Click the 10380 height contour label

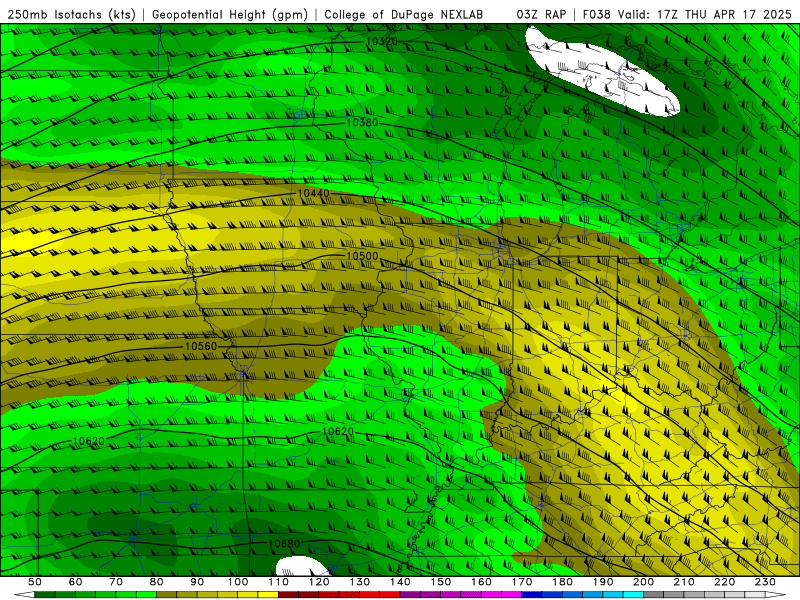coord(362,122)
